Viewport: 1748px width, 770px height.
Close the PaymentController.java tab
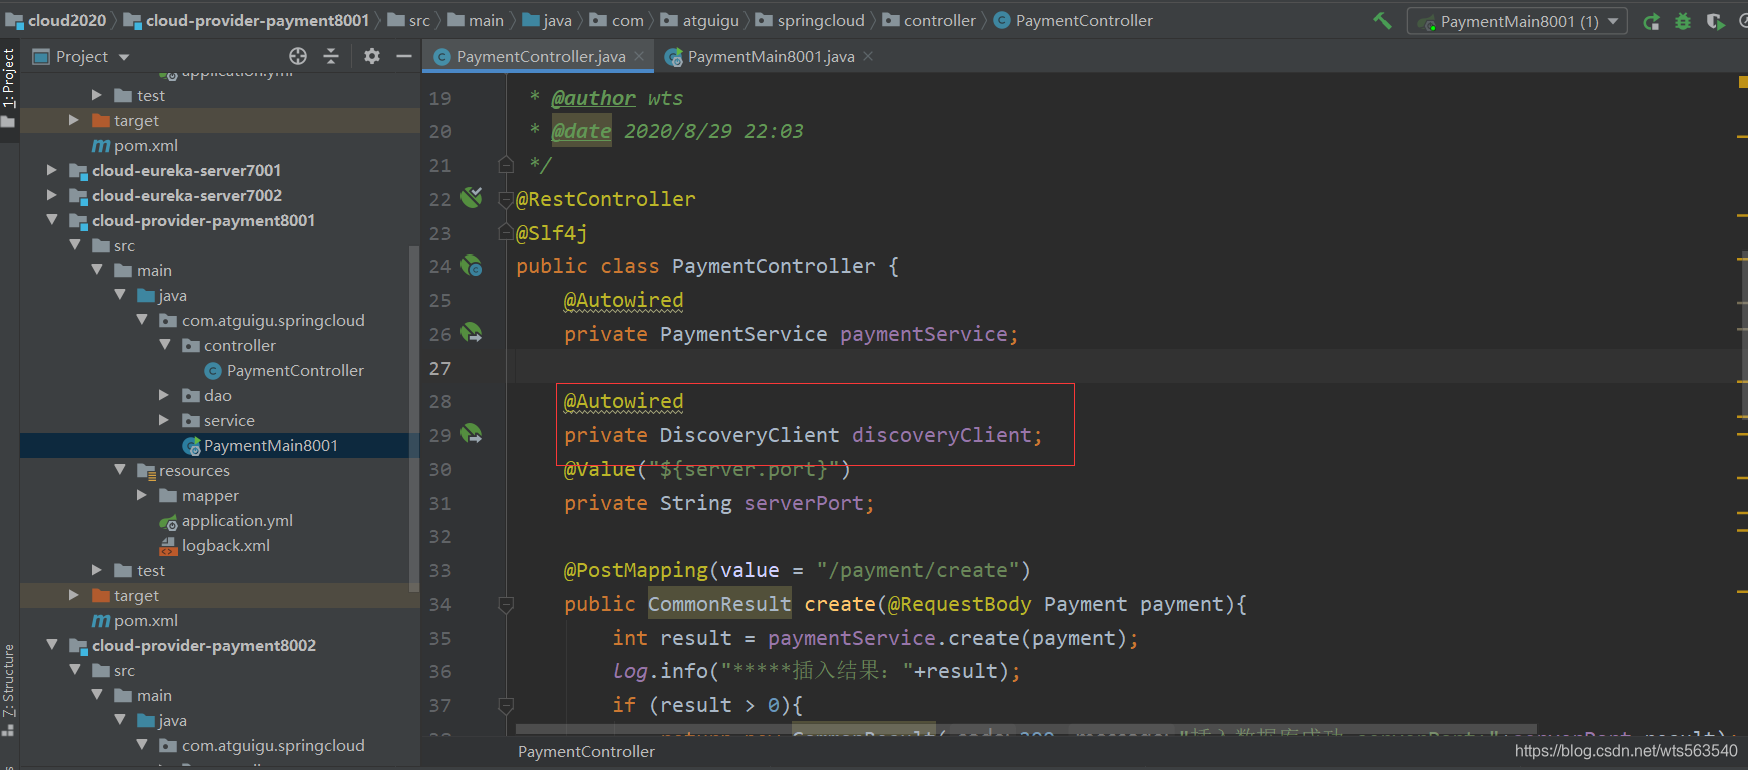coord(640,56)
